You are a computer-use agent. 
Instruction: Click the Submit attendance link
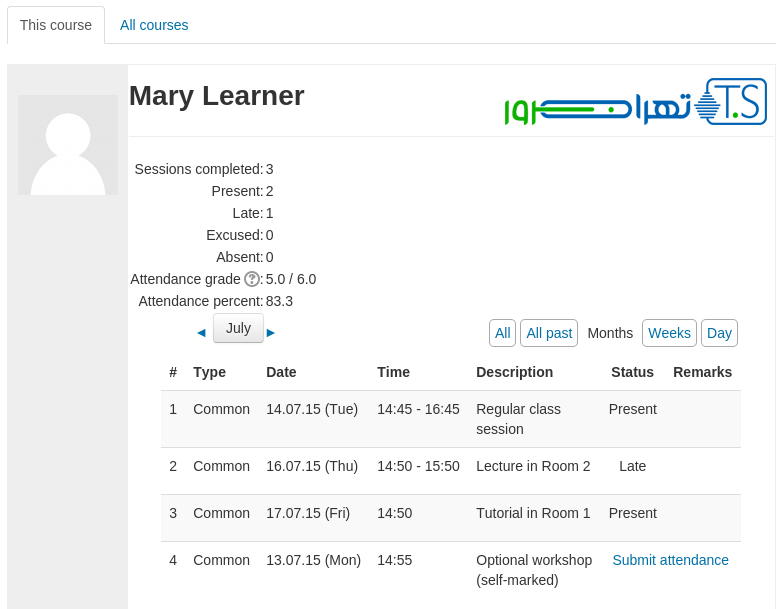tap(670, 560)
